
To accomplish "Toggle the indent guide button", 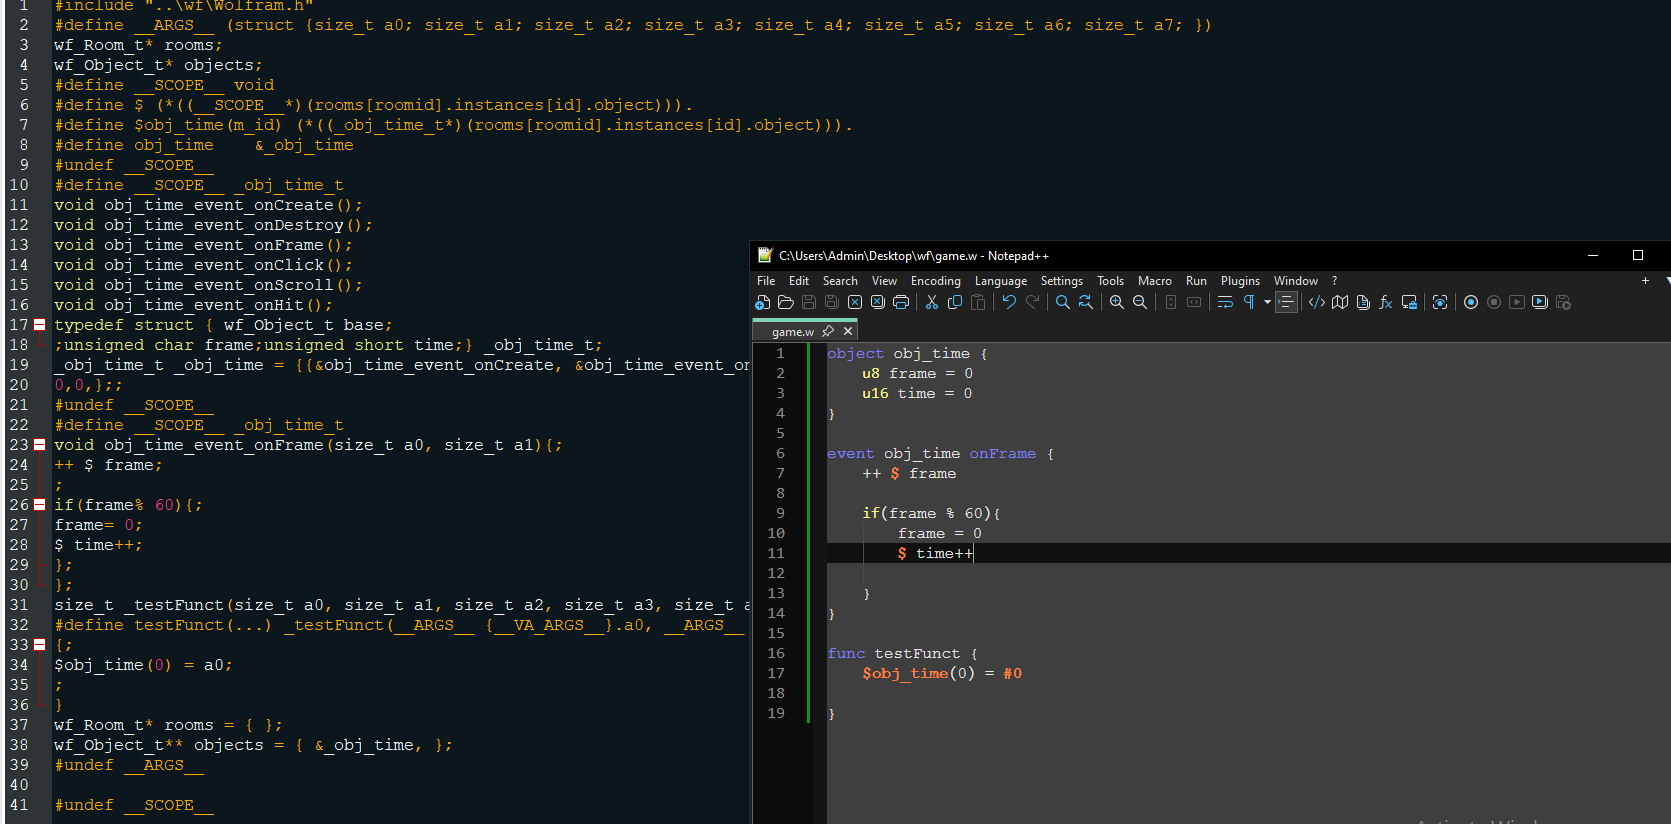I will [x=1286, y=302].
